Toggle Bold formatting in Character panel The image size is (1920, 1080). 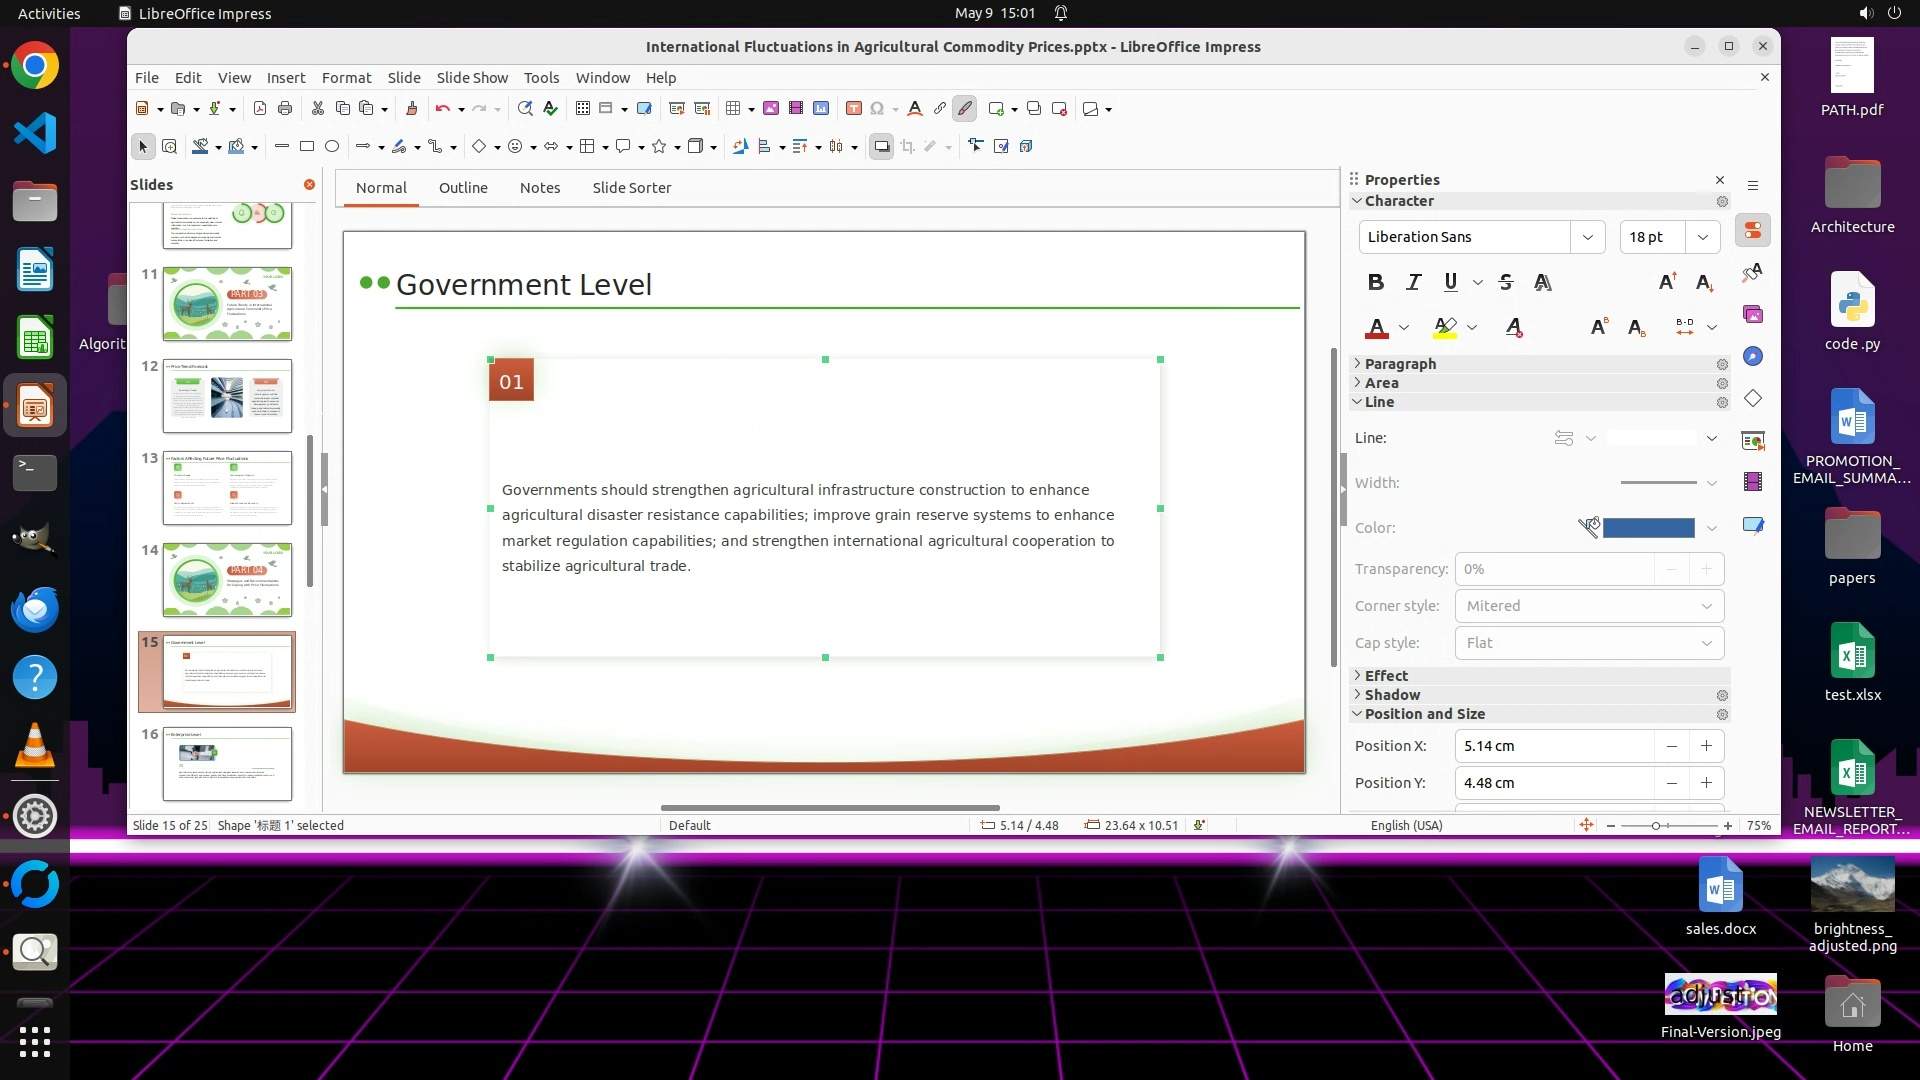pyautogui.click(x=1376, y=282)
